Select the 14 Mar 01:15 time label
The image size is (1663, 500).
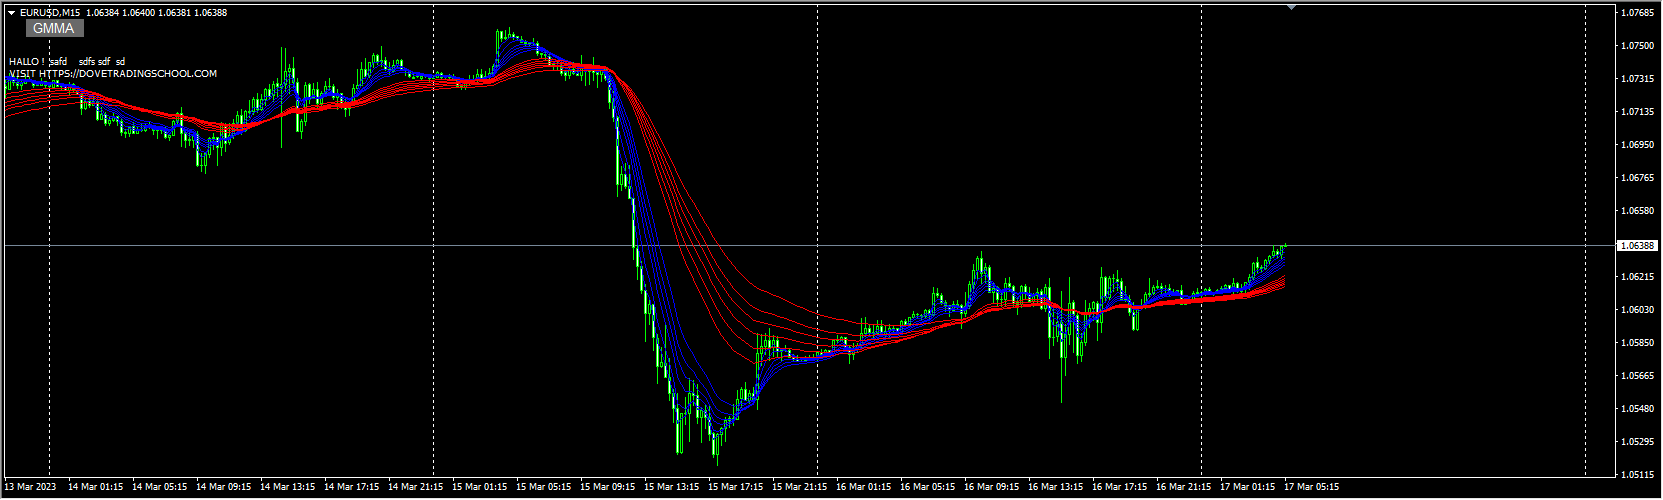pyautogui.click(x=95, y=488)
